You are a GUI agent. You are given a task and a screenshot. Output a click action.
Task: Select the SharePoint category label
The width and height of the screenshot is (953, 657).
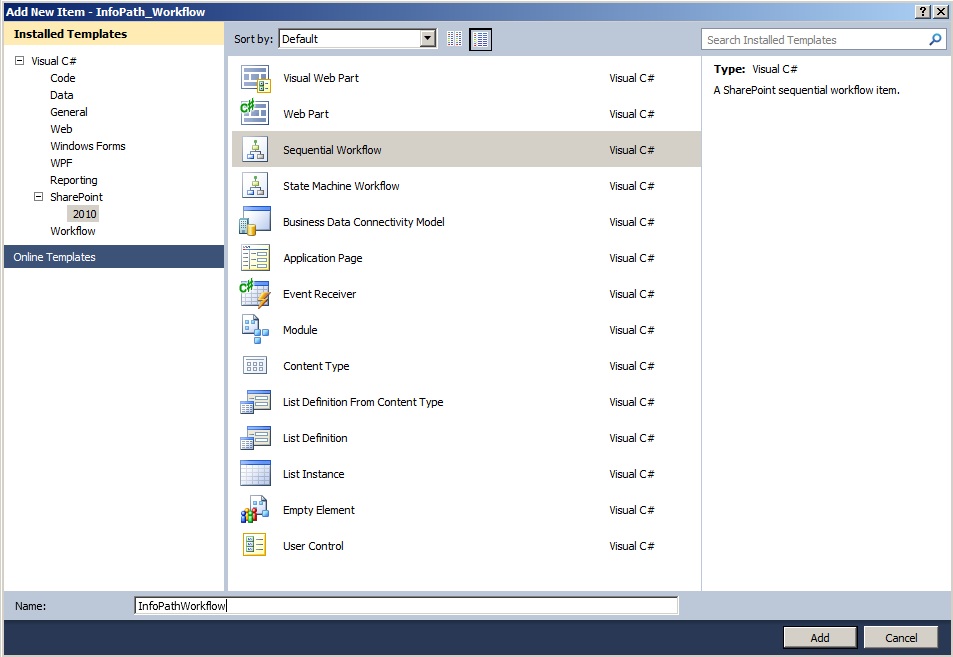point(76,197)
